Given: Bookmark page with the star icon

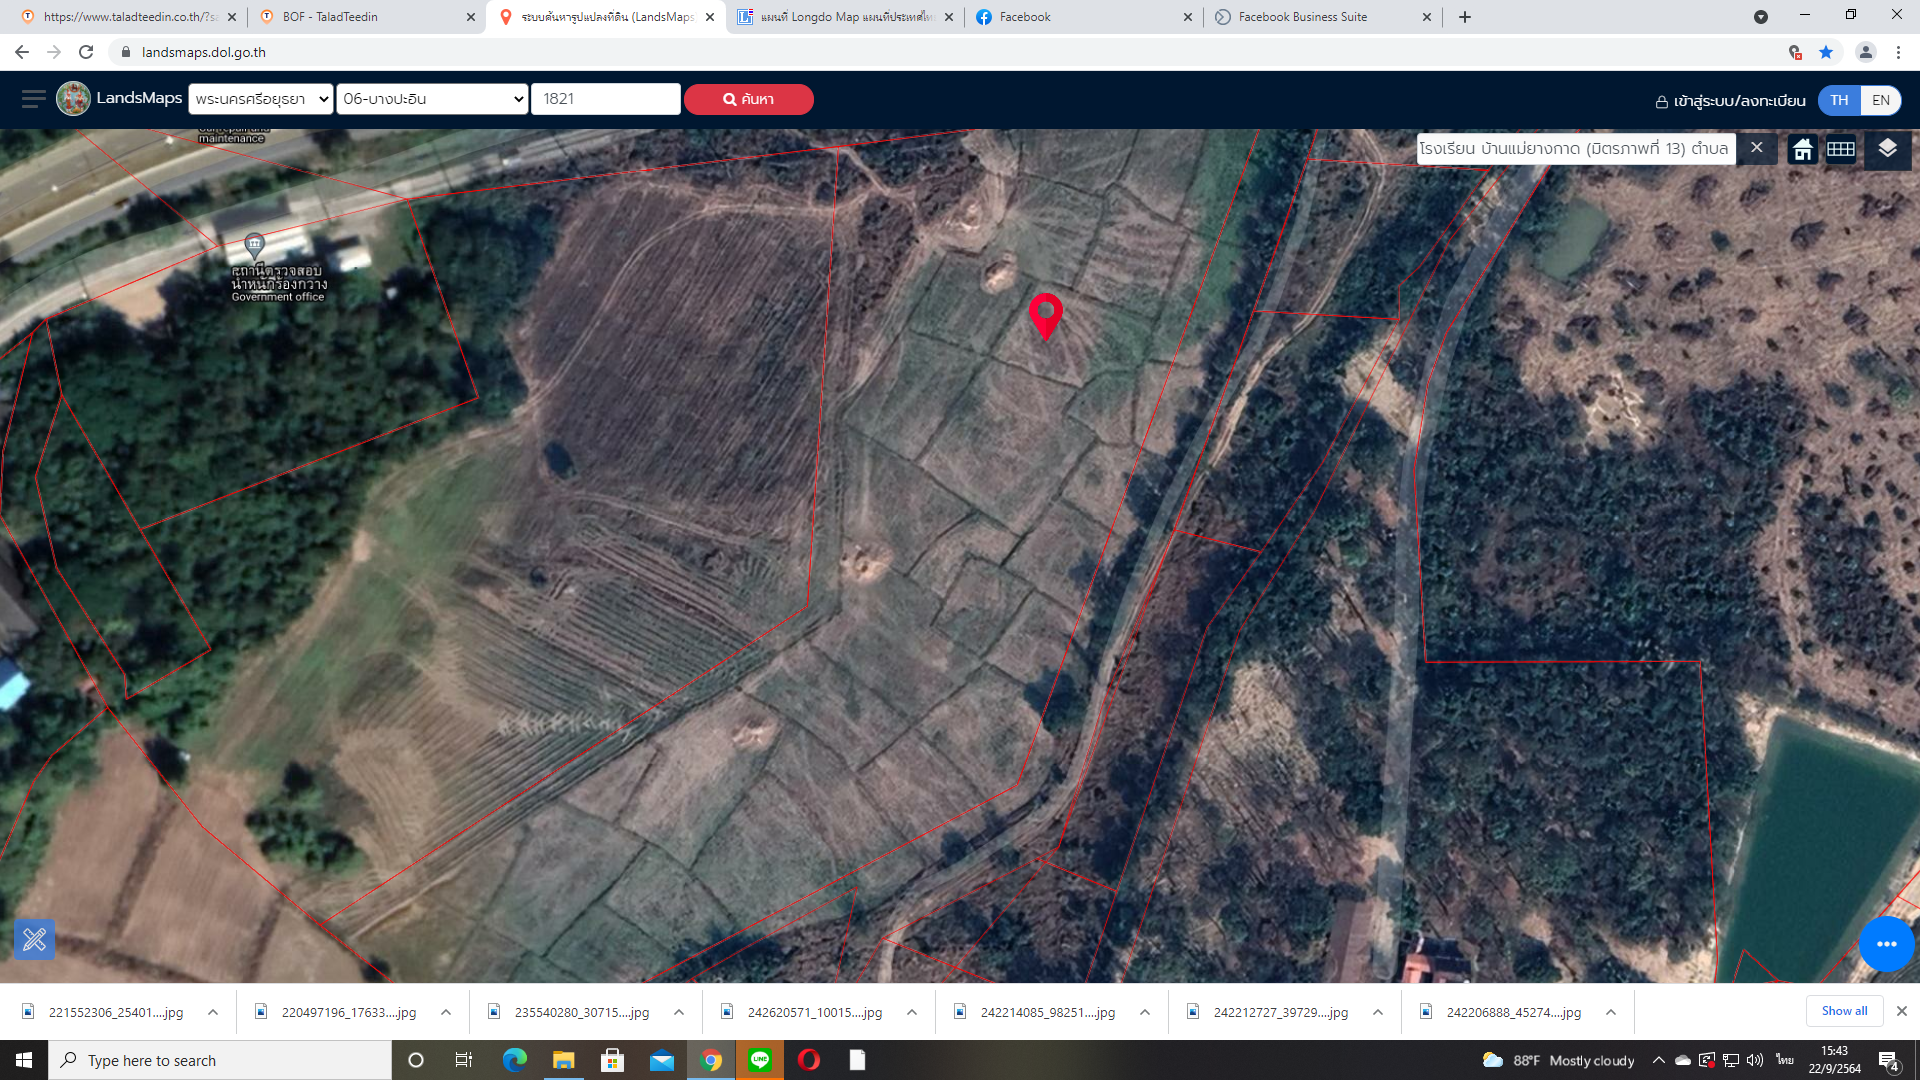Looking at the screenshot, I should pyautogui.click(x=1826, y=52).
